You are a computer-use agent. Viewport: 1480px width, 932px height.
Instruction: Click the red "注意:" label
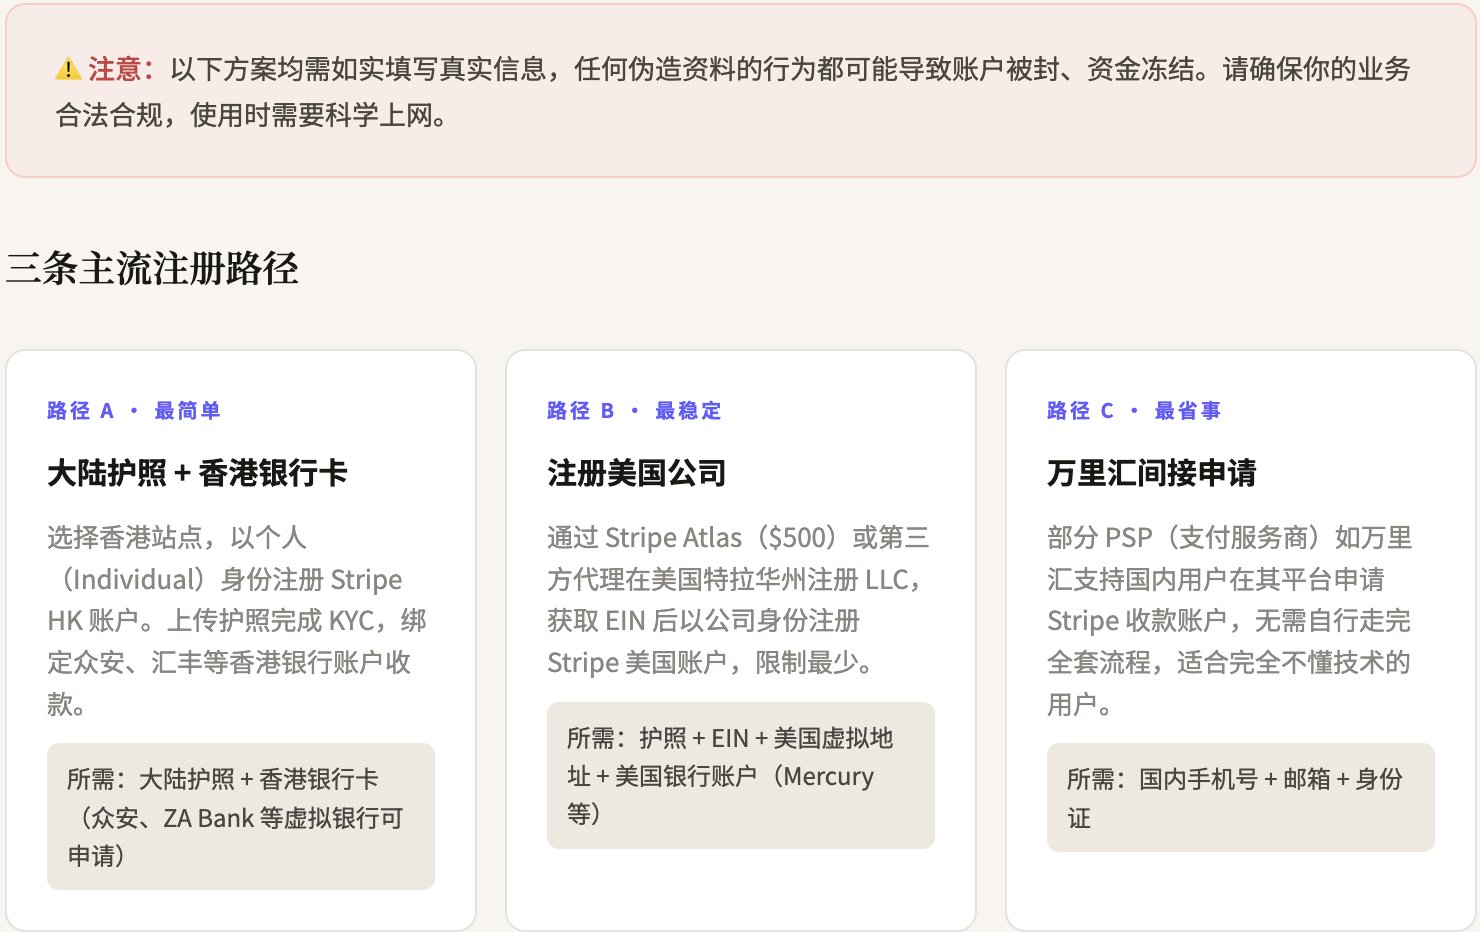coord(121,69)
